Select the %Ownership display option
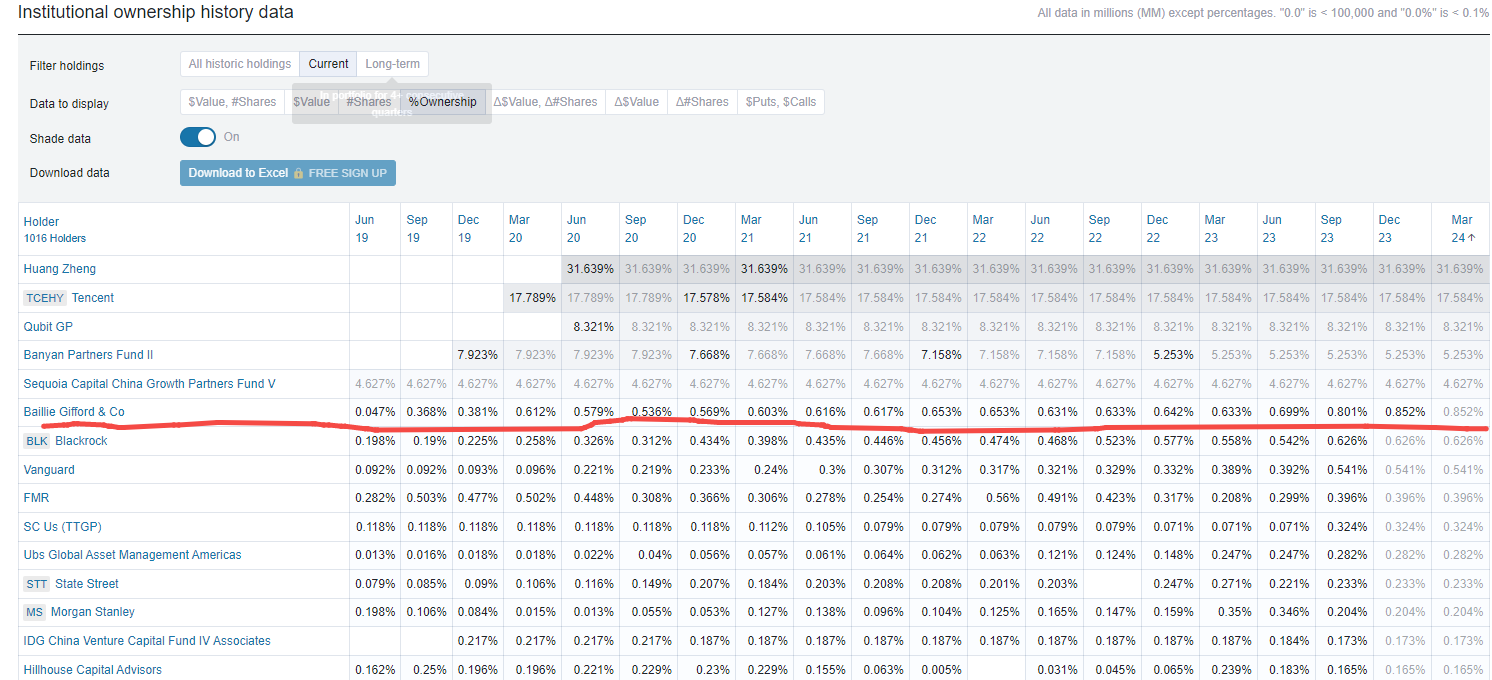This screenshot has height=680, width=1492. coord(442,102)
